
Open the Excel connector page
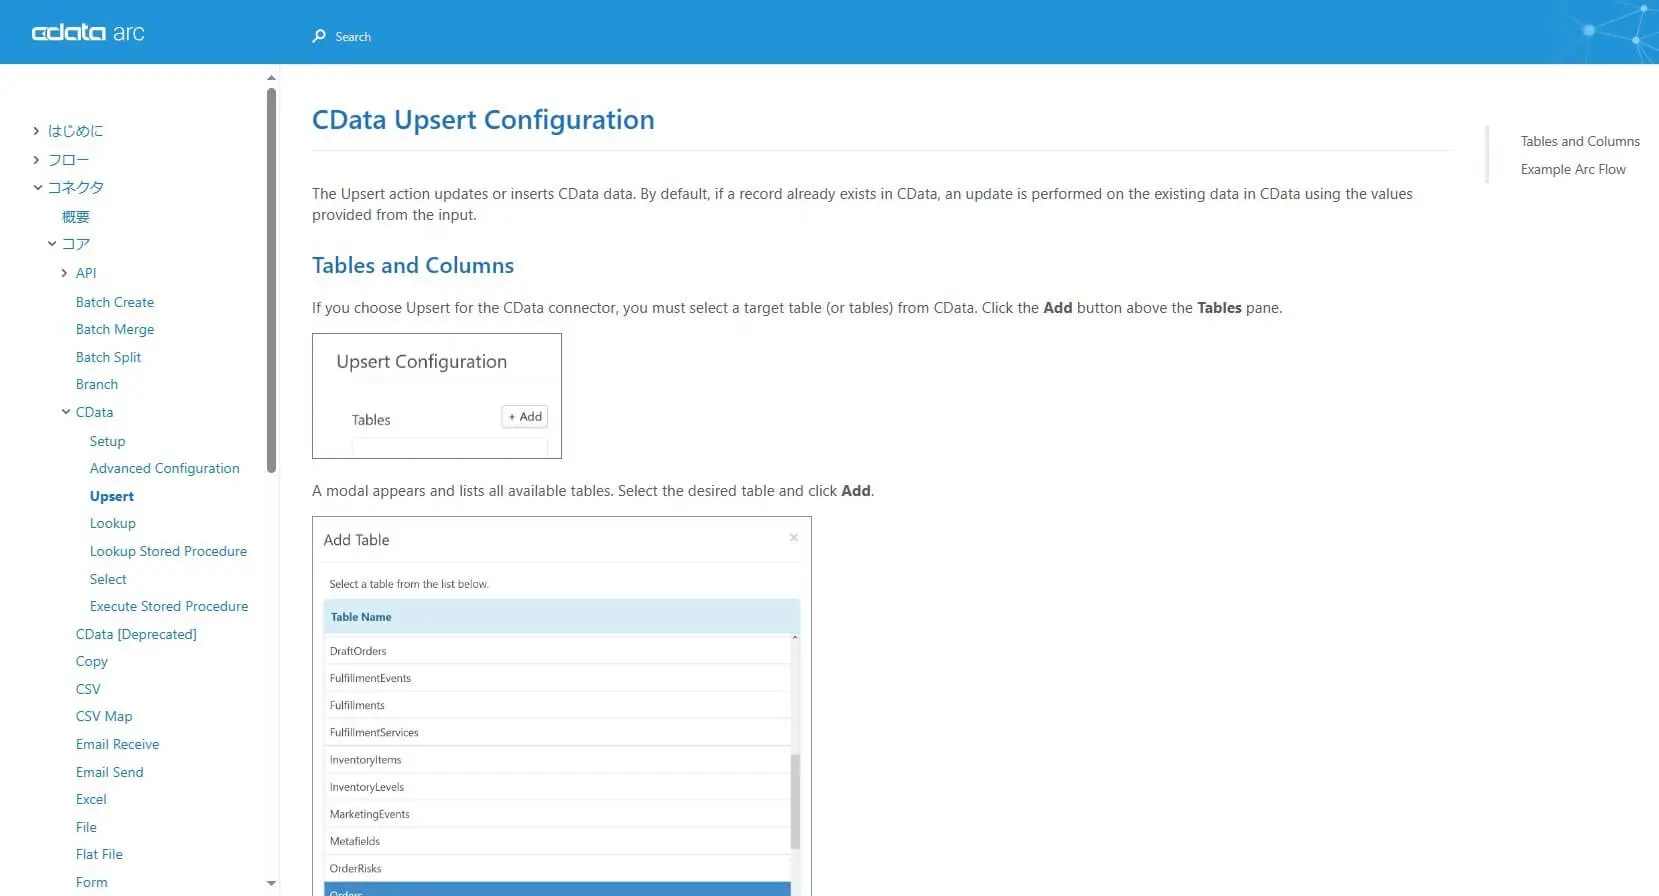tap(91, 799)
